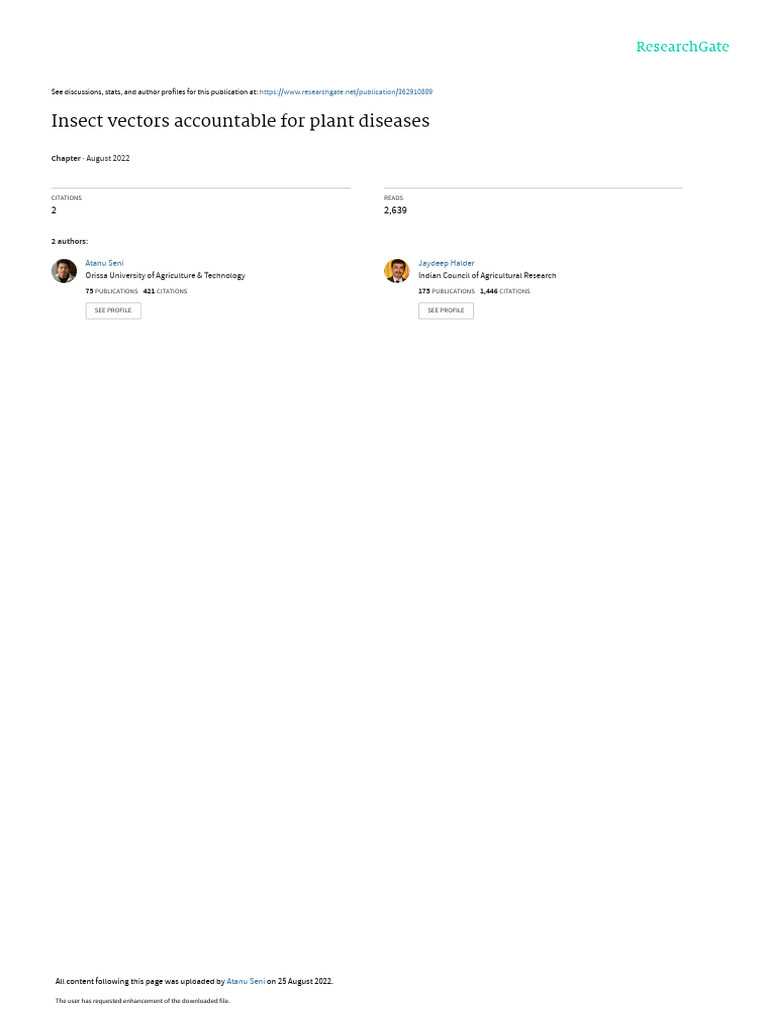Click the '1,446 Citations' stat

pyautogui.click(x=505, y=291)
